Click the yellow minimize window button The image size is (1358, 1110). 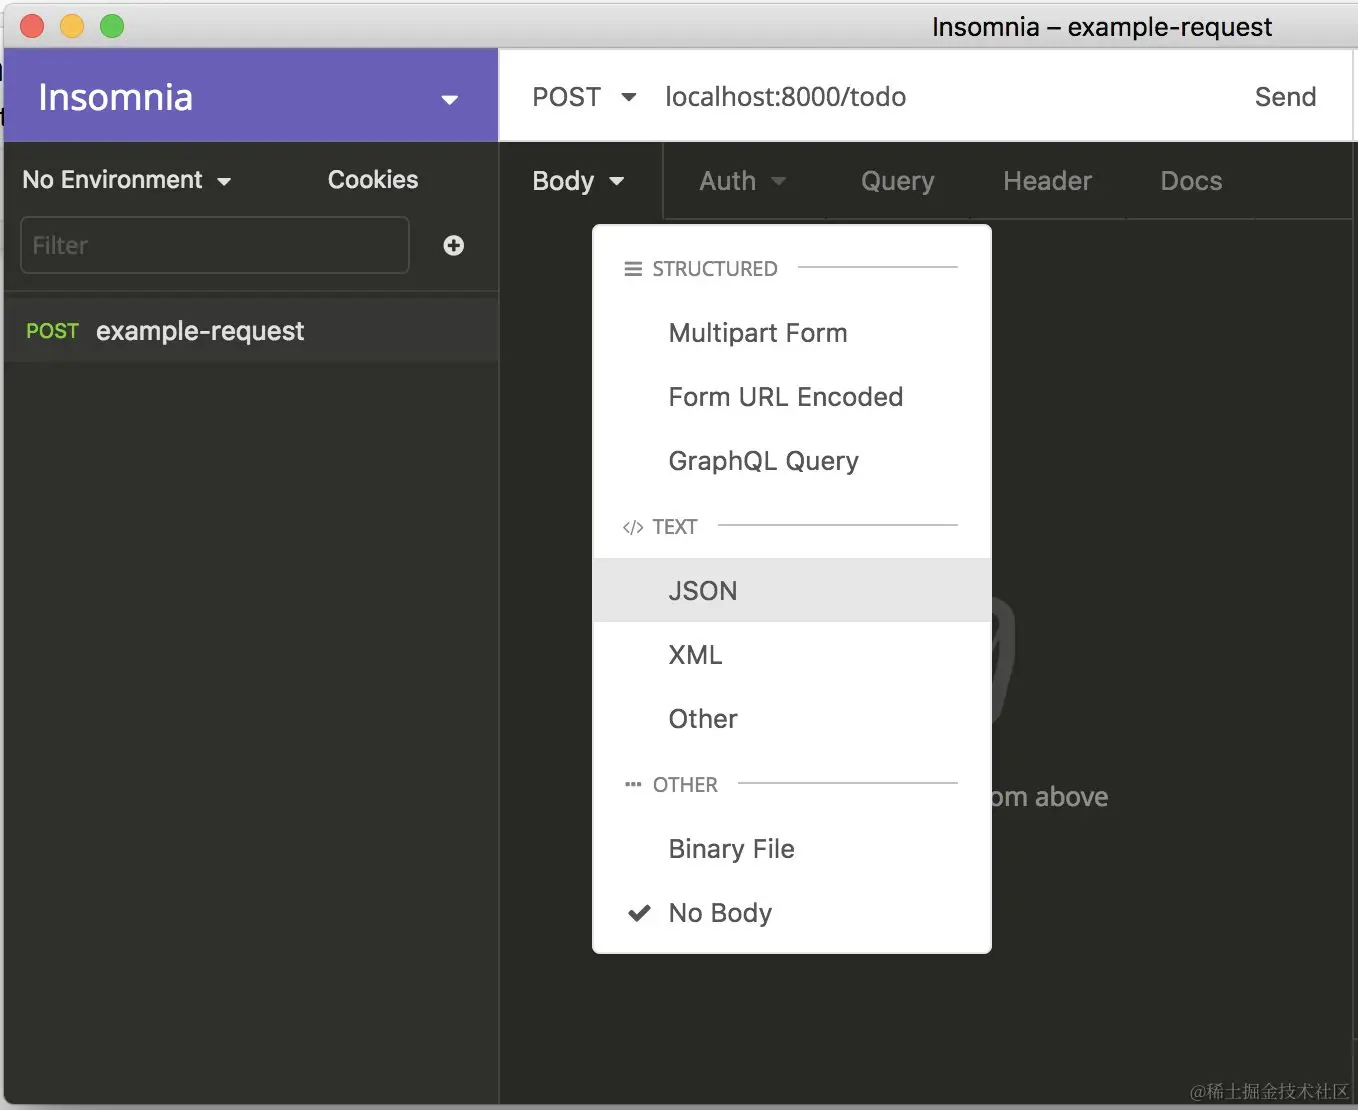[72, 27]
